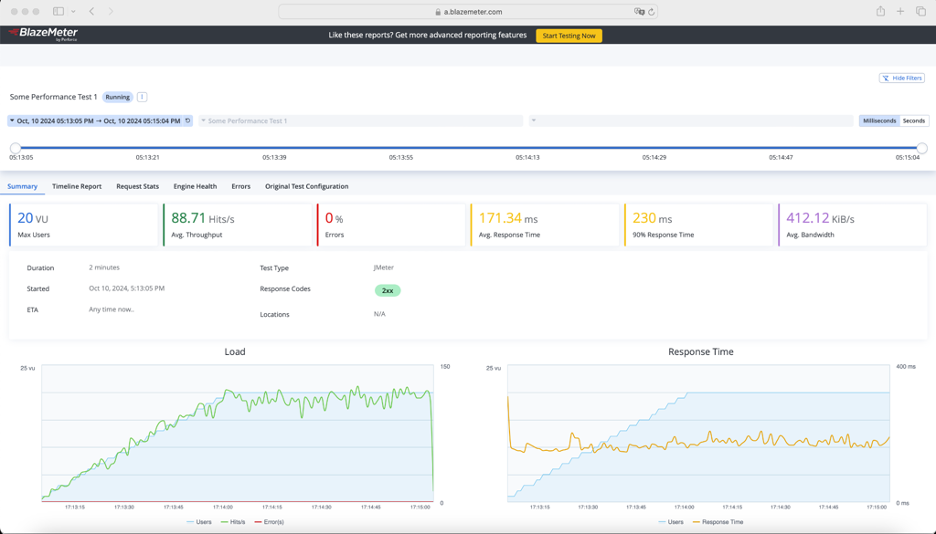This screenshot has width=936, height=534.
Task: Open sidebar options dropdown arrow in Safari
Action: 73,11
